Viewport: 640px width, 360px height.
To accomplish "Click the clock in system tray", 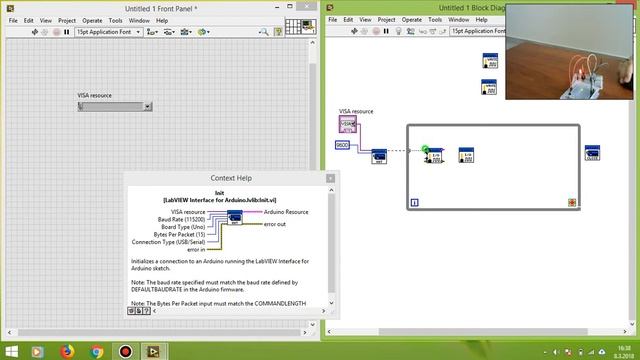I will (x=624, y=352).
